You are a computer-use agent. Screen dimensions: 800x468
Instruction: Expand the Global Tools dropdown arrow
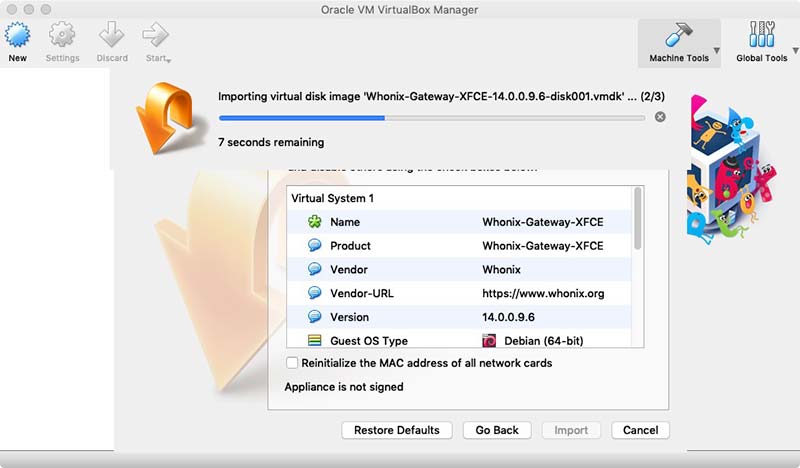coord(796,51)
